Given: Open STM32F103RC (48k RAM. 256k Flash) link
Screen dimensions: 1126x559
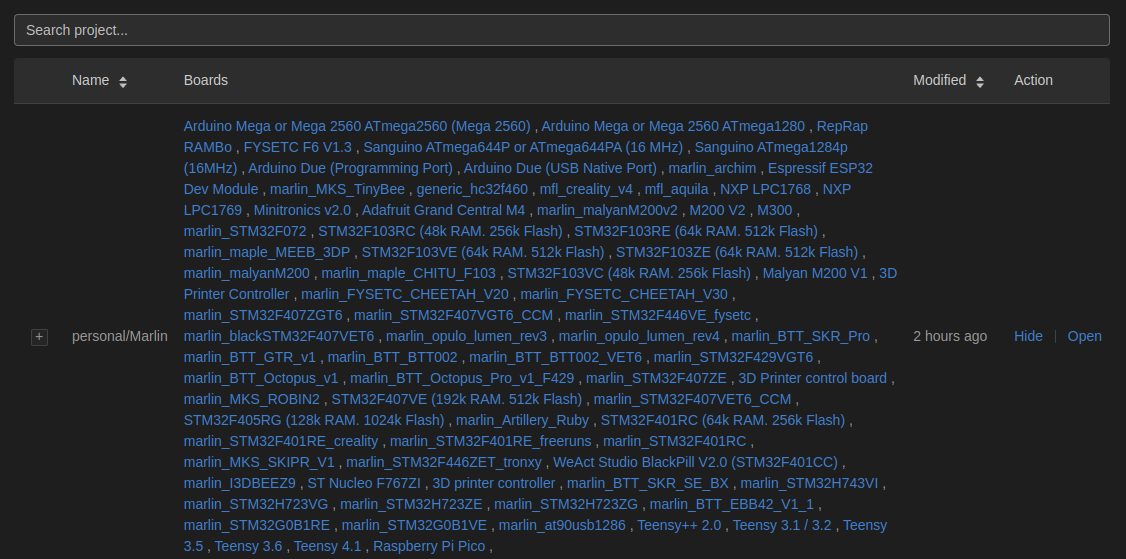Looking at the screenshot, I should (440, 231).
